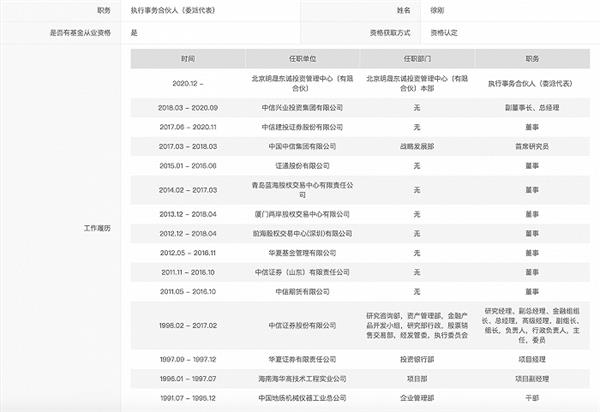Click '执行事务合伙人（委派代表）' inside the table
The image size is (600, 412).
tap(530, 83)
